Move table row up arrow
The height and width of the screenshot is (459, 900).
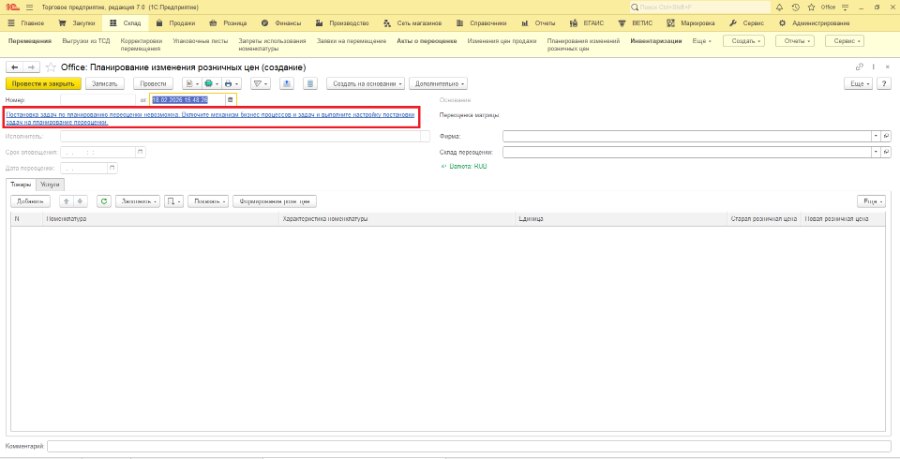[67, 201]
